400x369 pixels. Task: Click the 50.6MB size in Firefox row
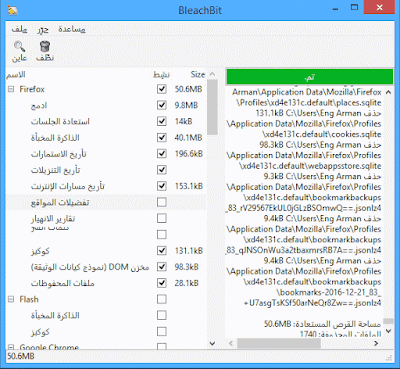click(x=189, y=89)
